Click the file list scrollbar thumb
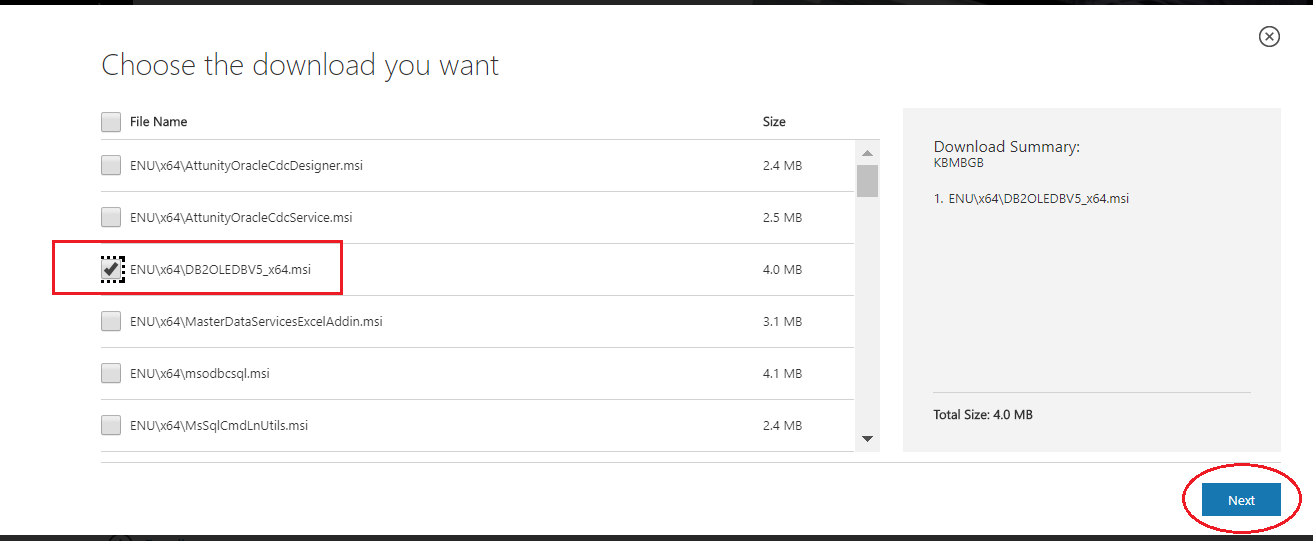The image size is (1313, 541). coord(867,181)
